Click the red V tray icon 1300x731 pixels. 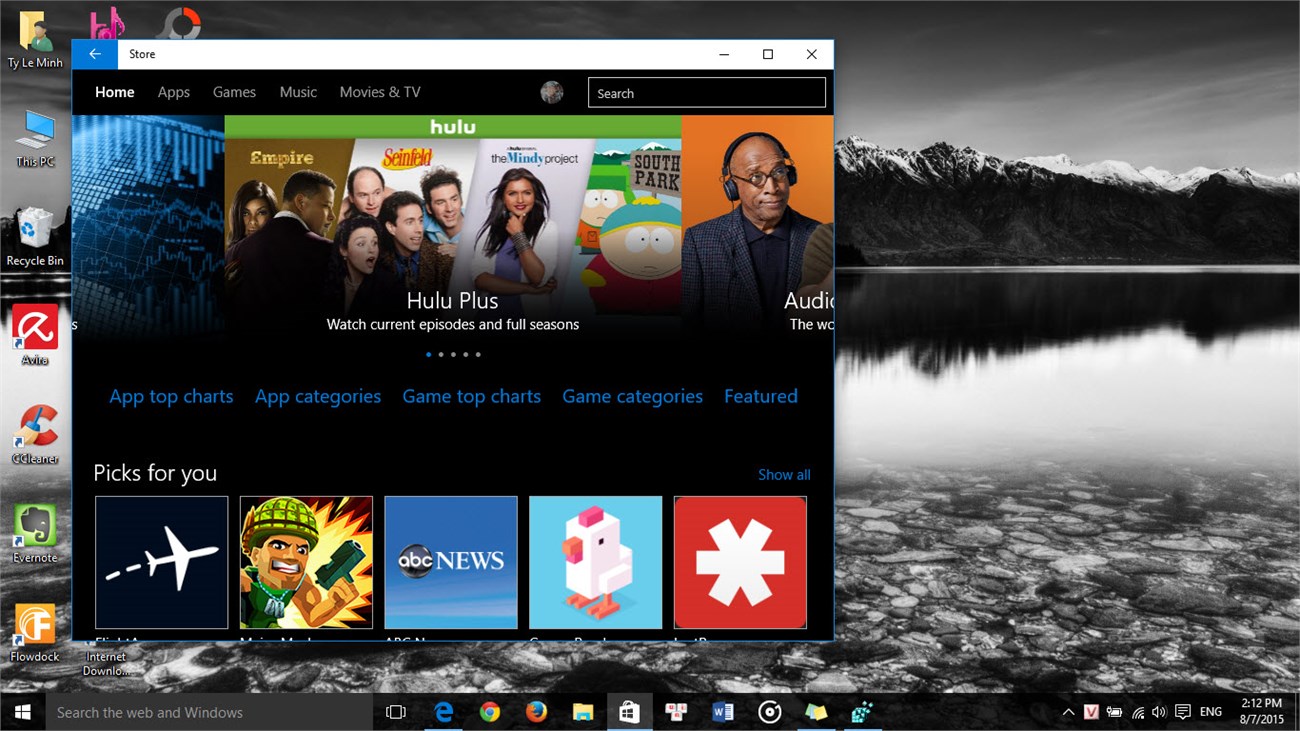pos(1091,712)
